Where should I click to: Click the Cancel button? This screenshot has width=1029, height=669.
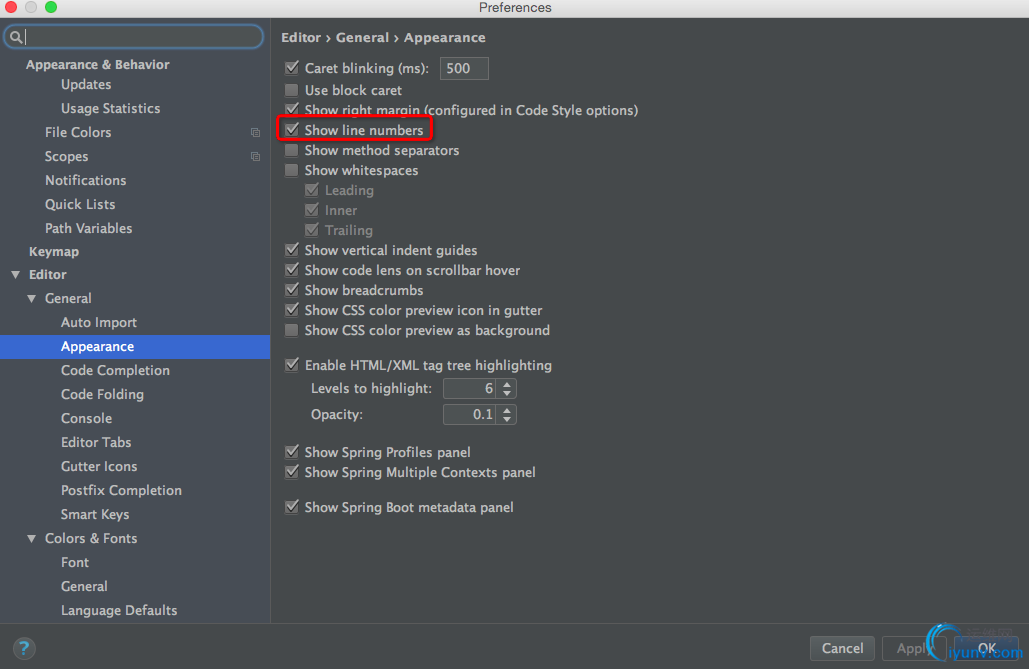(x=842, y=649)
